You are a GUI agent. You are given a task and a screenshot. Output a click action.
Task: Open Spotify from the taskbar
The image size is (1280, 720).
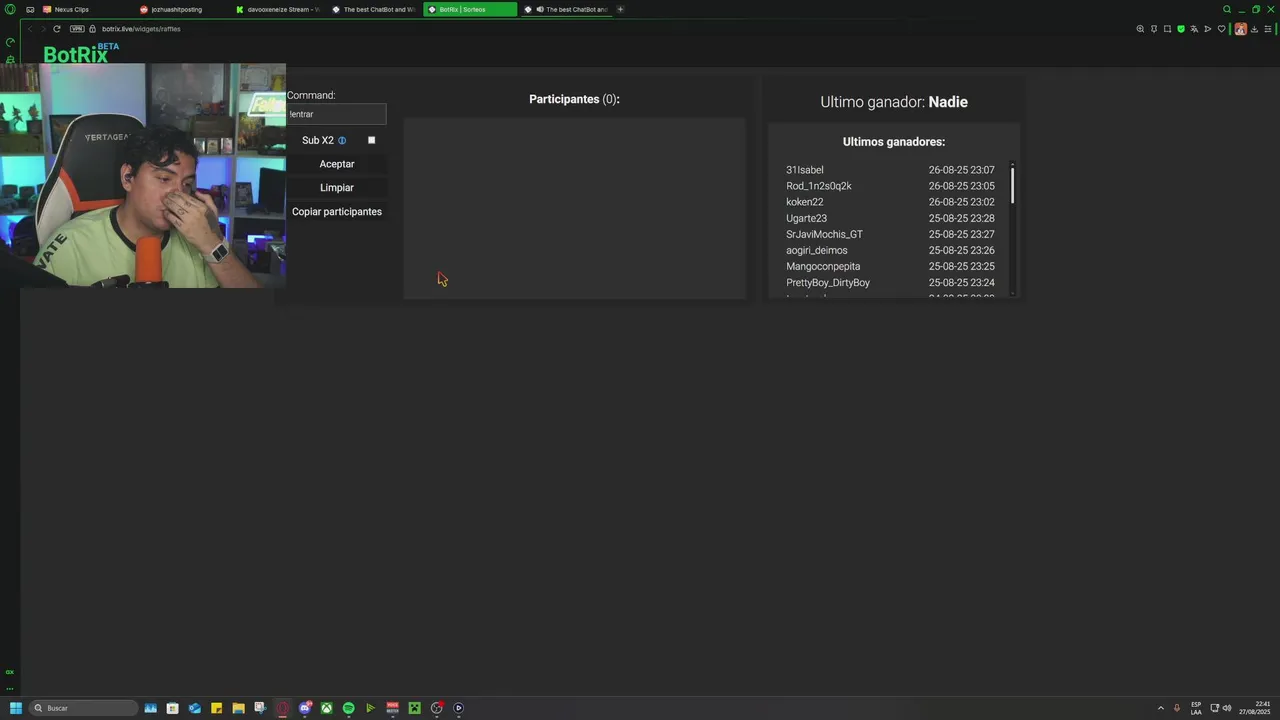pyautogui.click(x=348, y=708)
